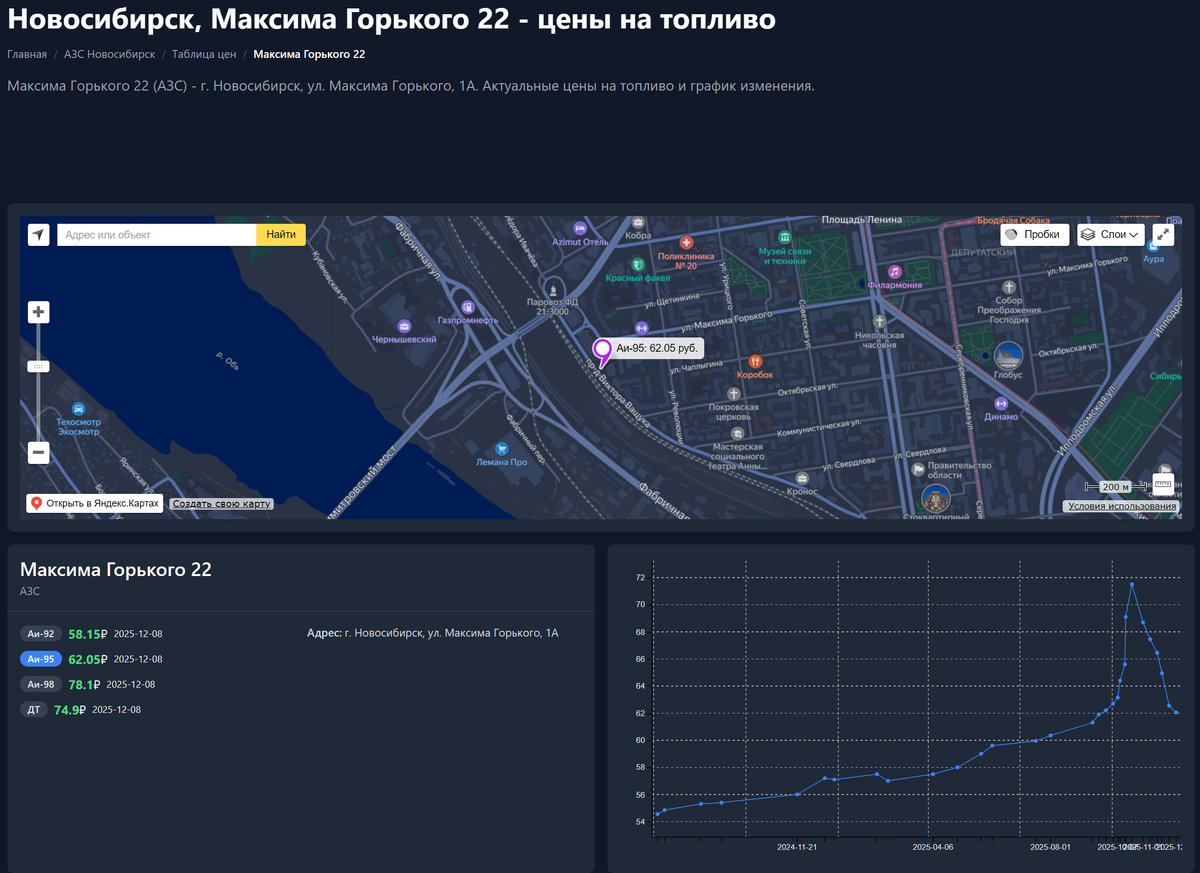
Task: Click the Глобус theater thumbnail on map
Action: 1008,355
